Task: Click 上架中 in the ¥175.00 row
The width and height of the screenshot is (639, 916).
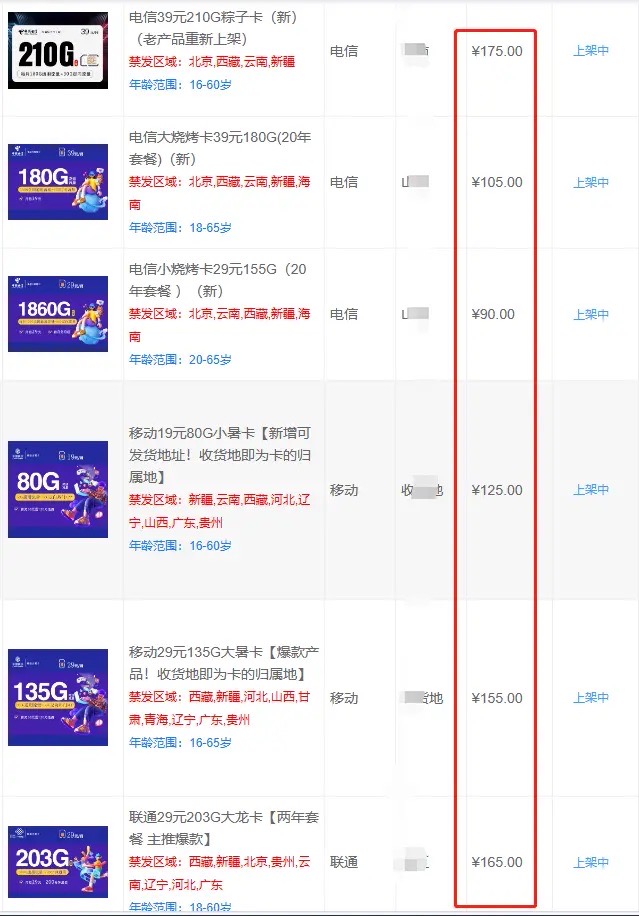Action: tap(591, 51)
